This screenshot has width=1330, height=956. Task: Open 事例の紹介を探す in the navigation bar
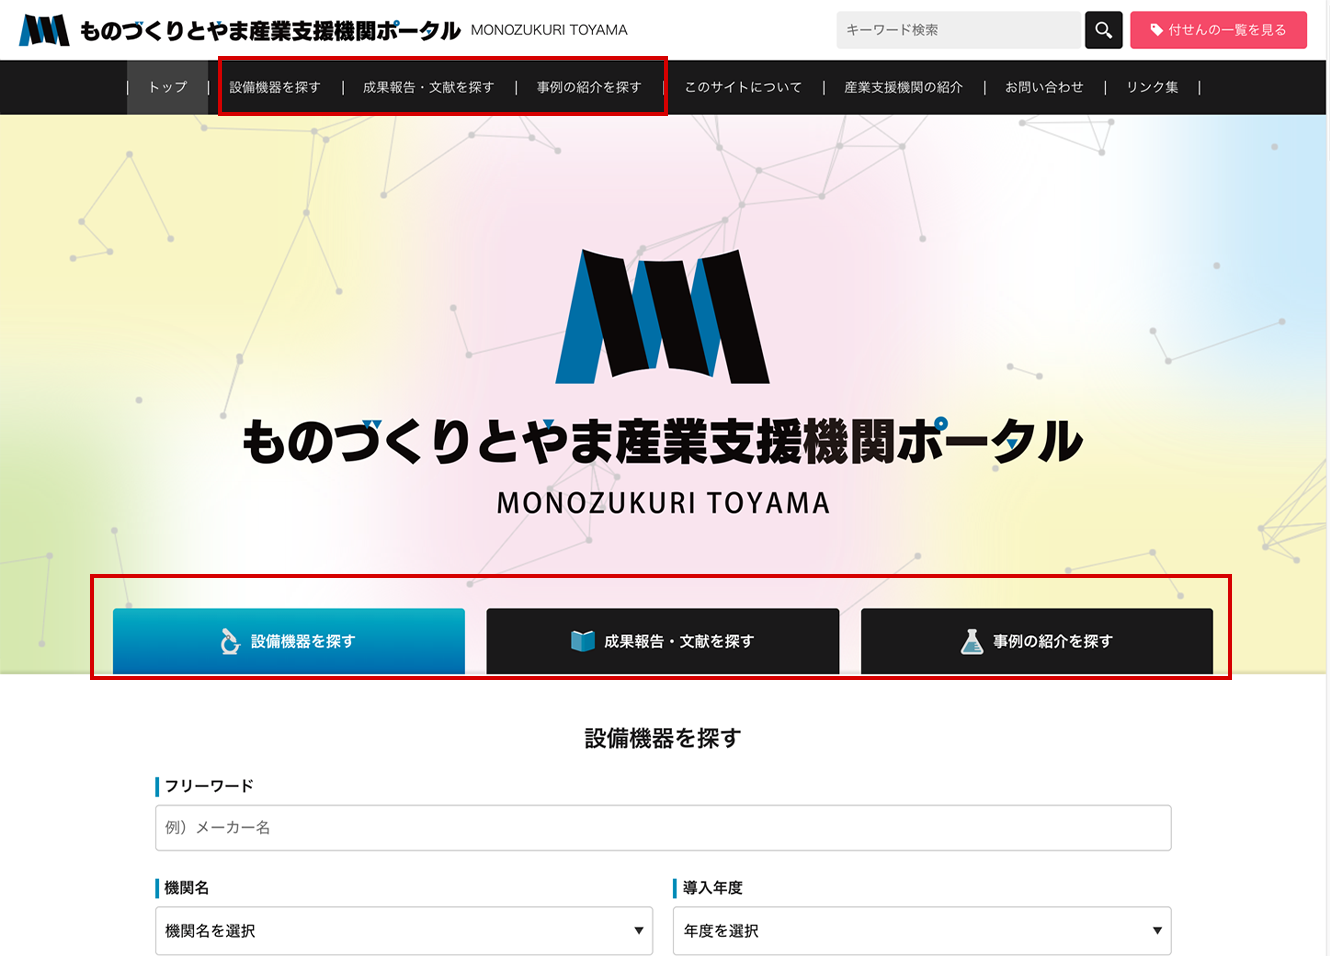pos(589,87)
